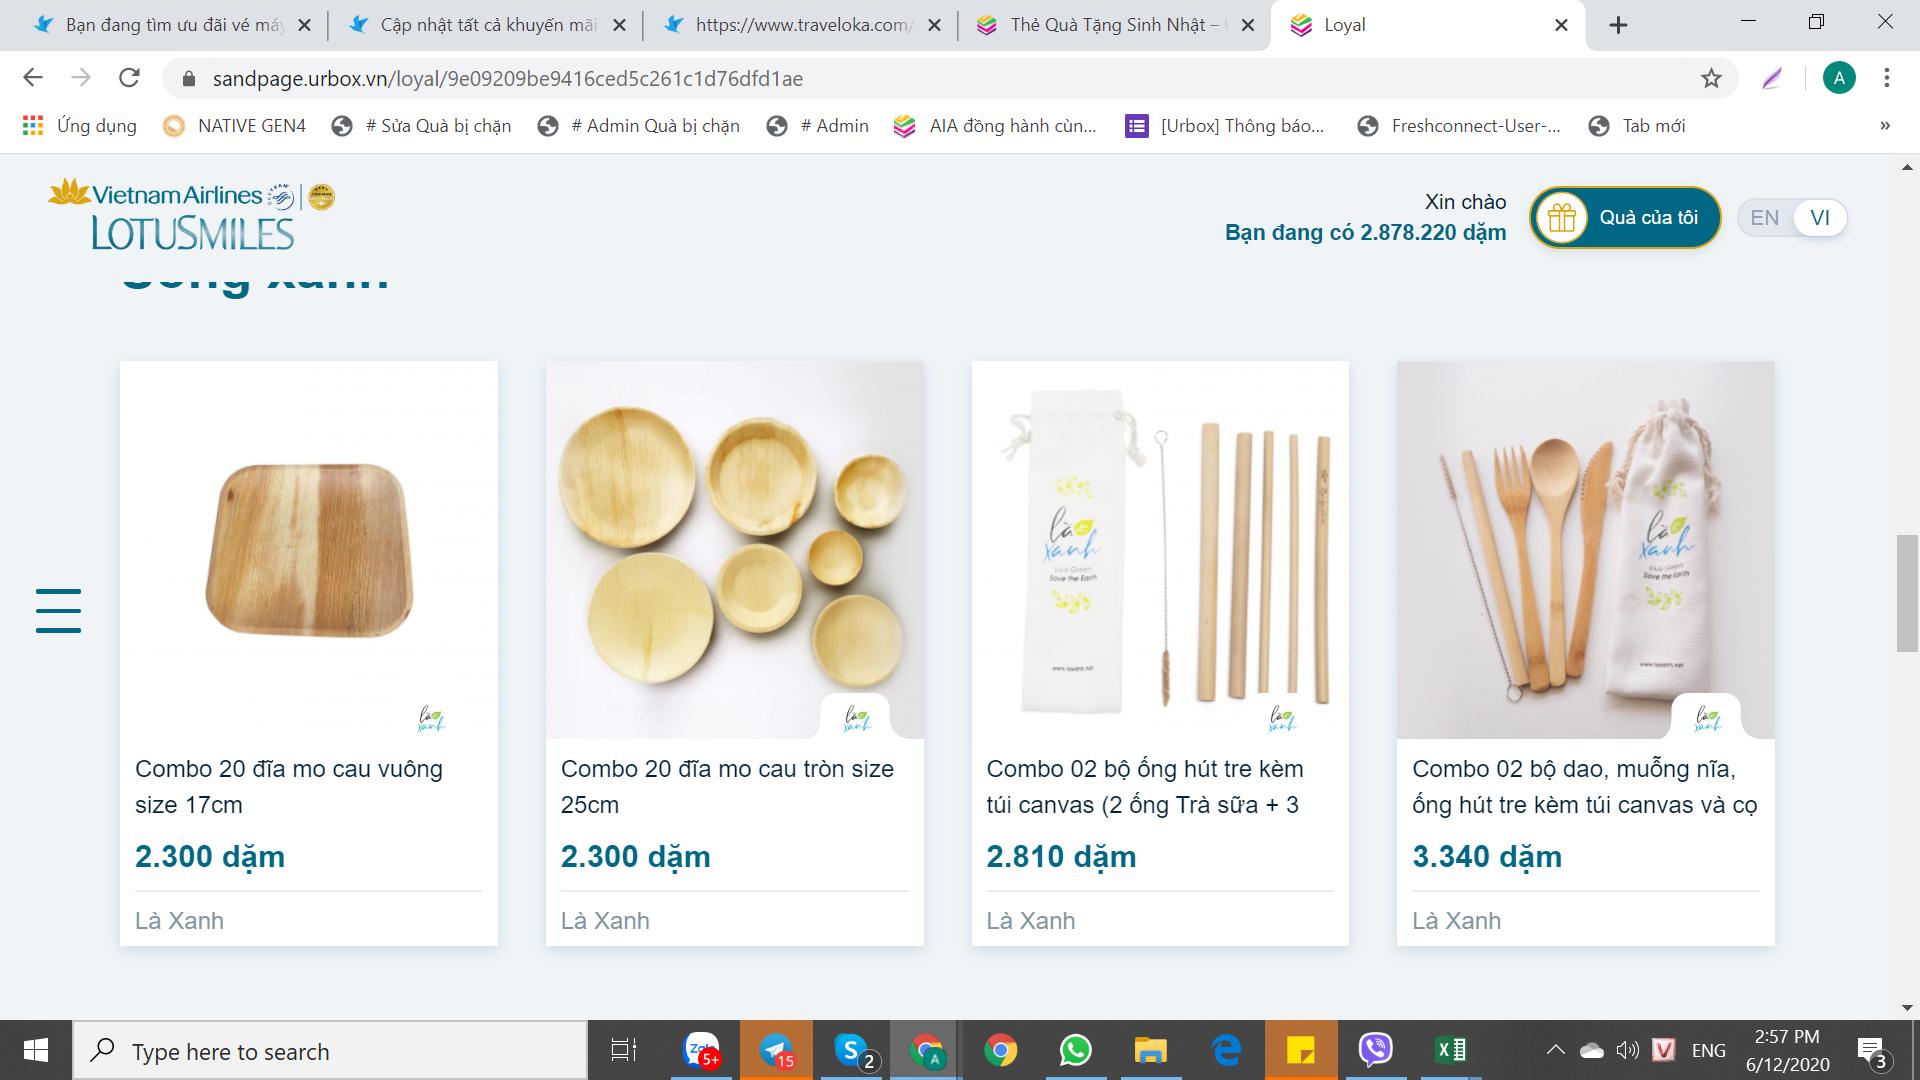The width and height of the screenshot is (1920, 1080).
Task: Open Viber from the taskbar
Action: pos(1376,1050)
